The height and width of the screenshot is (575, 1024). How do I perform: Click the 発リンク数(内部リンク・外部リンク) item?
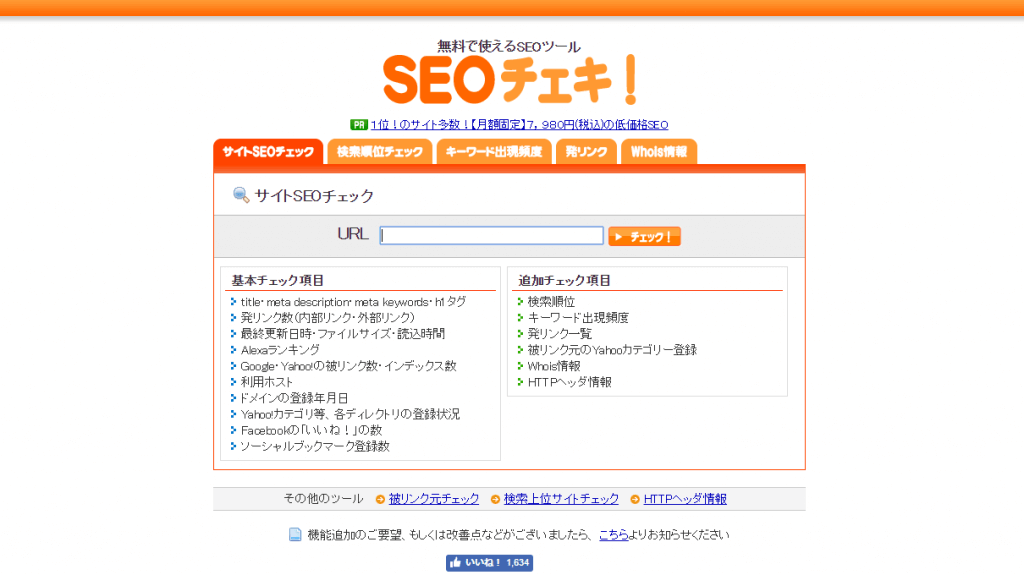pos(327,318)
